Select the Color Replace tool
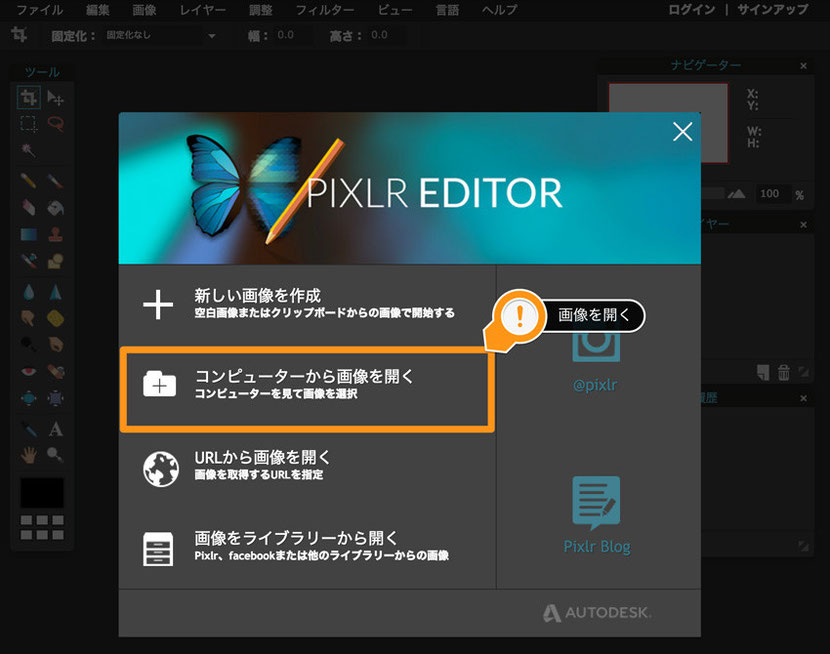 tap(28, 260)
